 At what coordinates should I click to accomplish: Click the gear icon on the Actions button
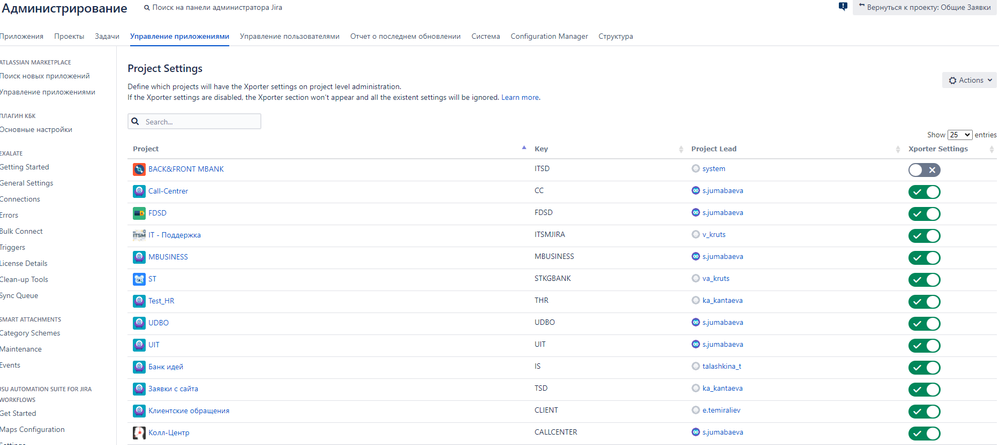click(x=952, y=80)
